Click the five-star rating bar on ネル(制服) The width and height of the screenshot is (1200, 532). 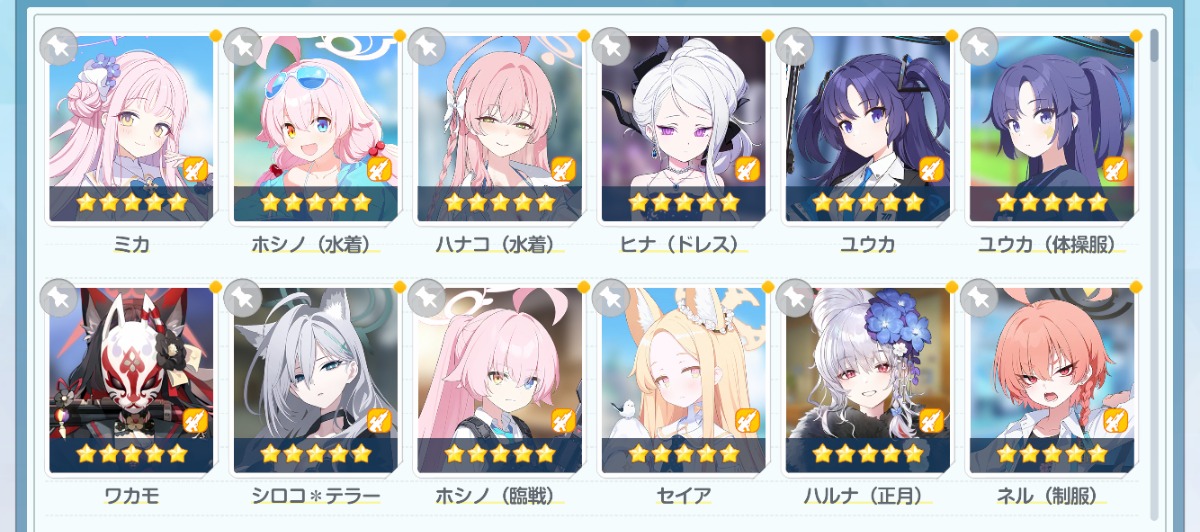pyautogui.click(x=1051, y=455)
